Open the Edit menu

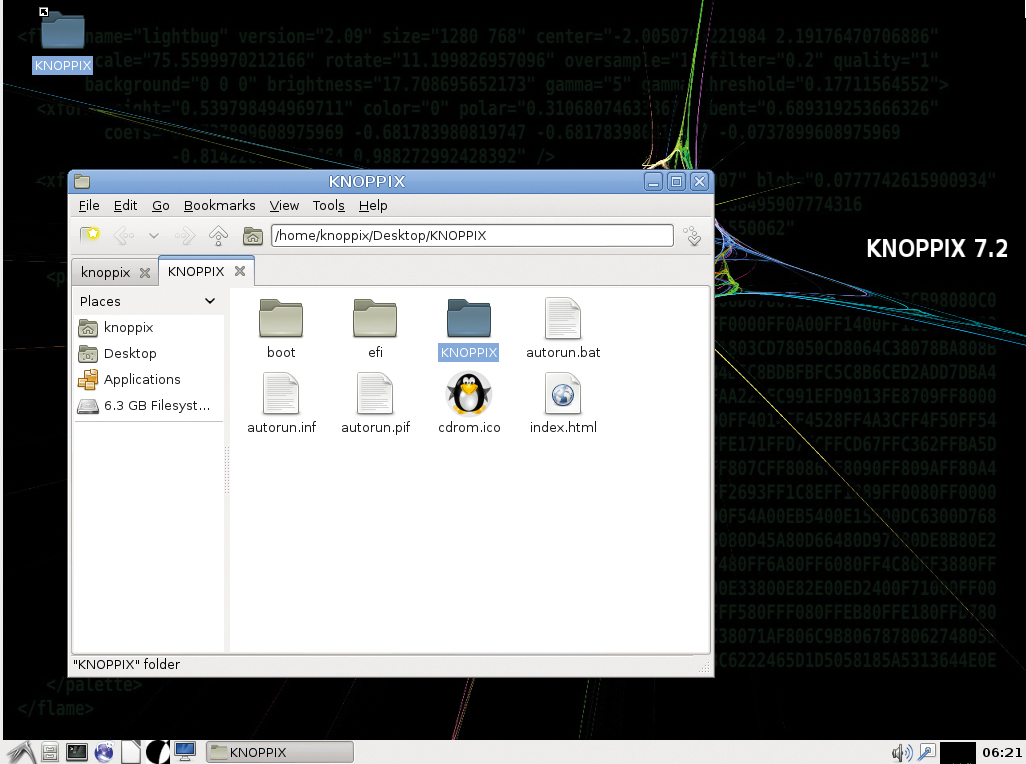125,205
